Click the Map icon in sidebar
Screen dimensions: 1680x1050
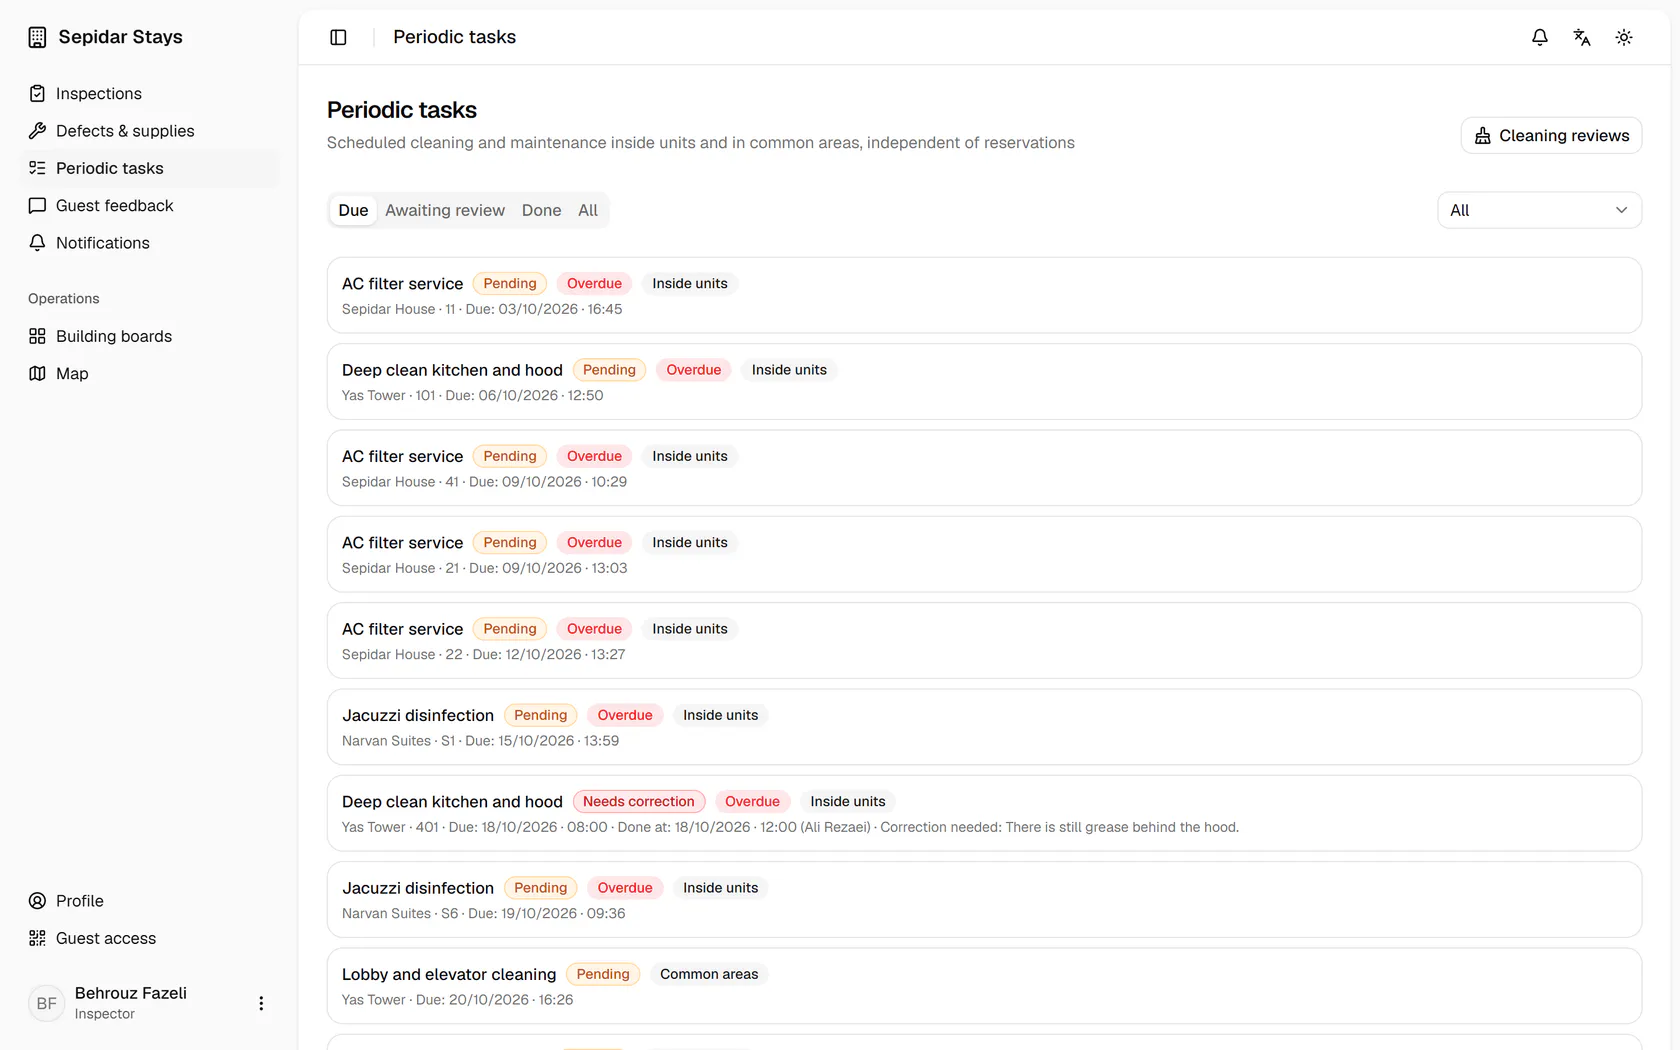(37, 374)
